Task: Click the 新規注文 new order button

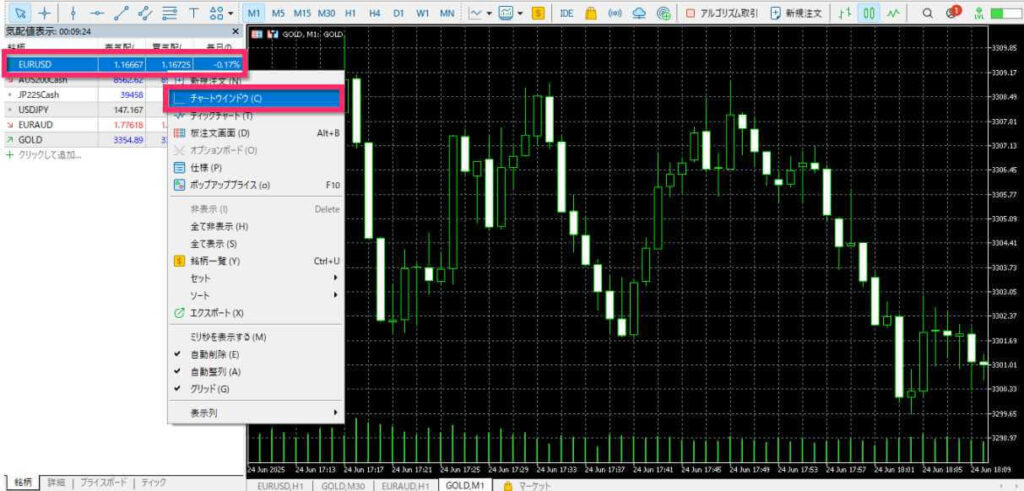Action: click(x=796, y=12)
